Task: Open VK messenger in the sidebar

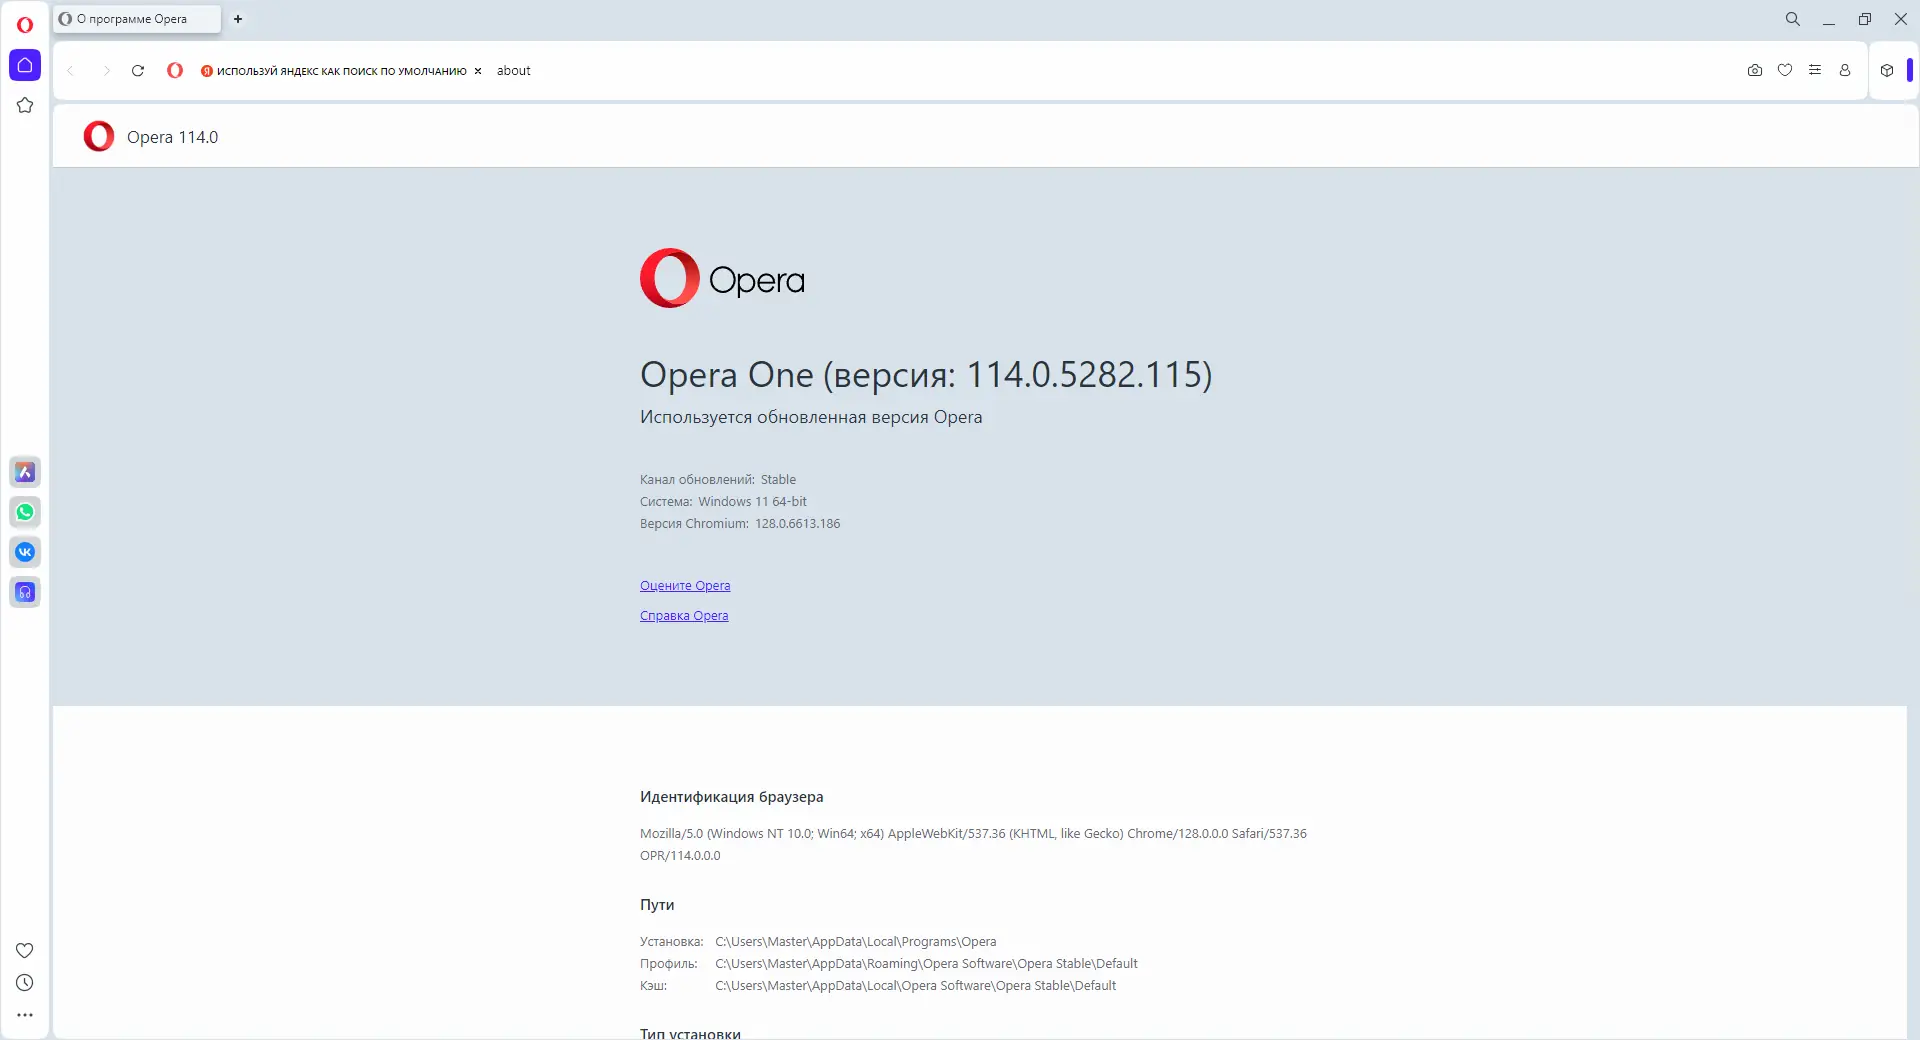Action: [x=25, y=552]
